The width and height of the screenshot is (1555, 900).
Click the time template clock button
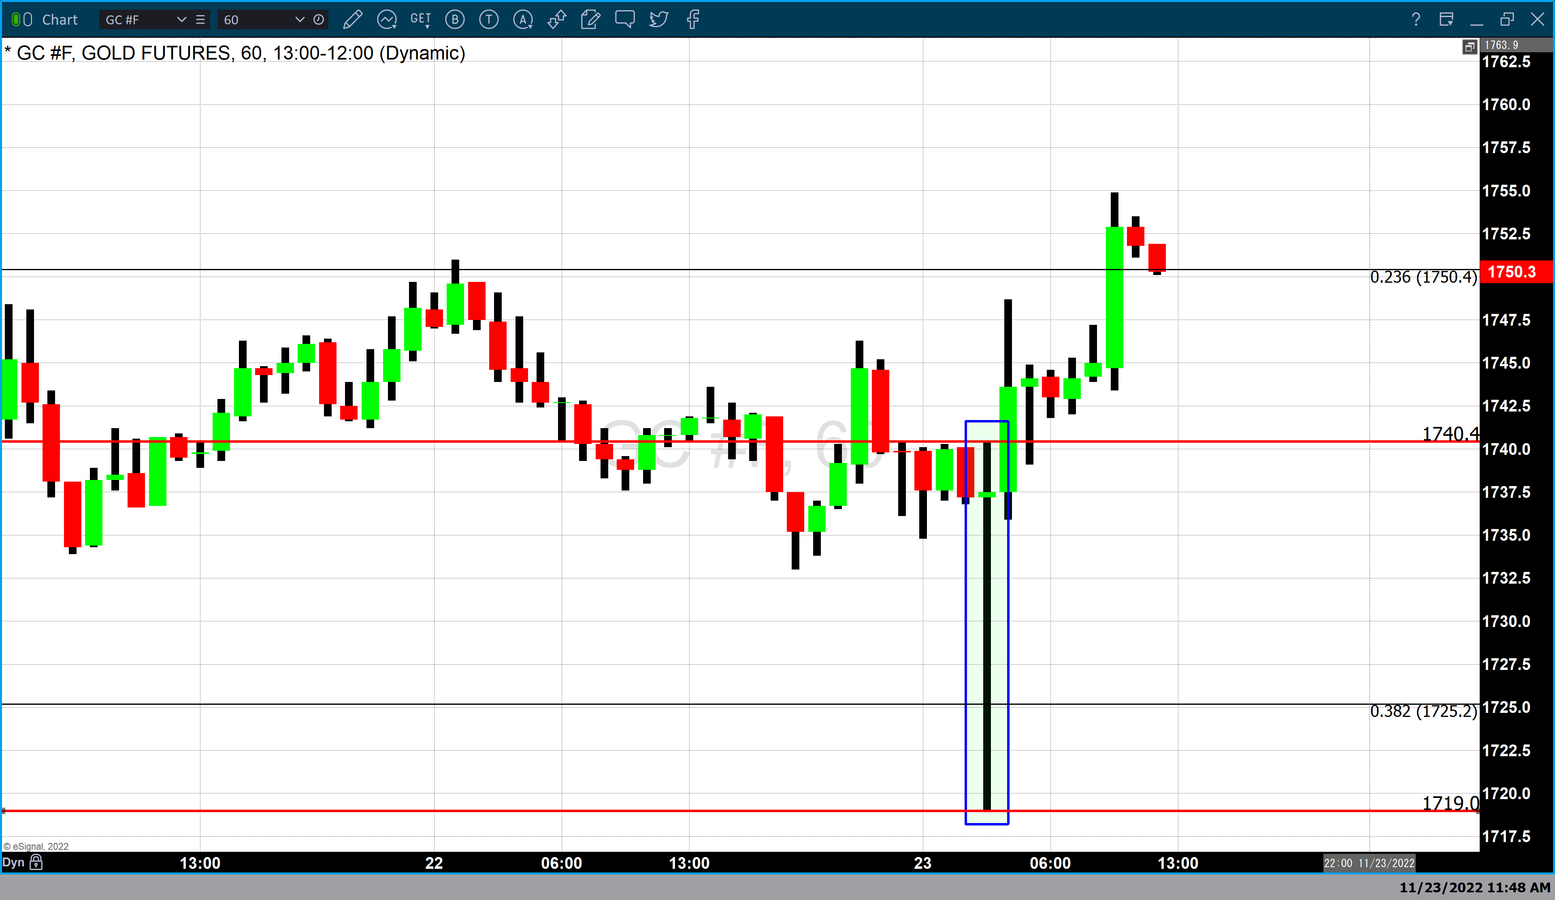pyautogui.click(x=319, y=19)
